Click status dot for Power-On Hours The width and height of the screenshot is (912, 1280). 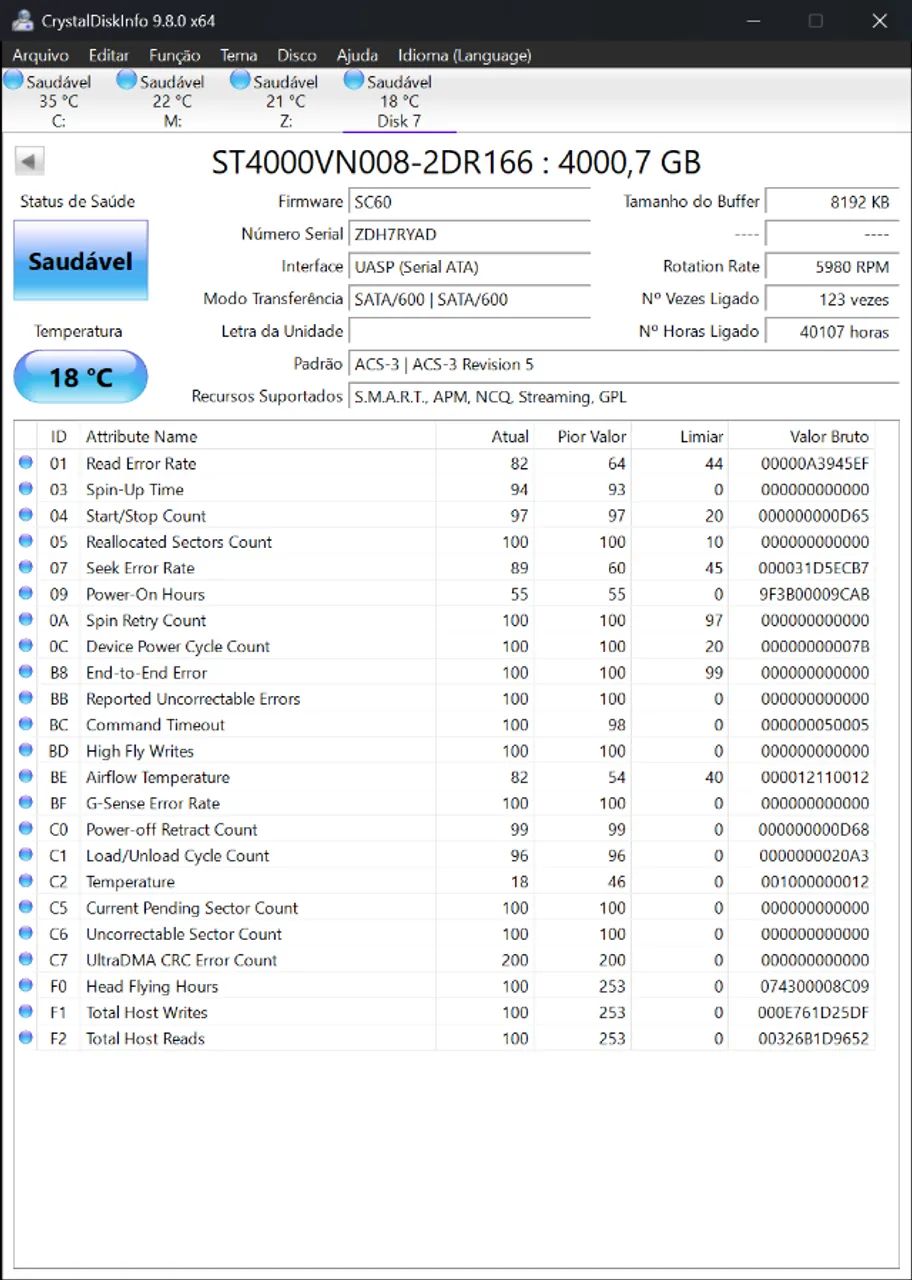coord(26,594)
